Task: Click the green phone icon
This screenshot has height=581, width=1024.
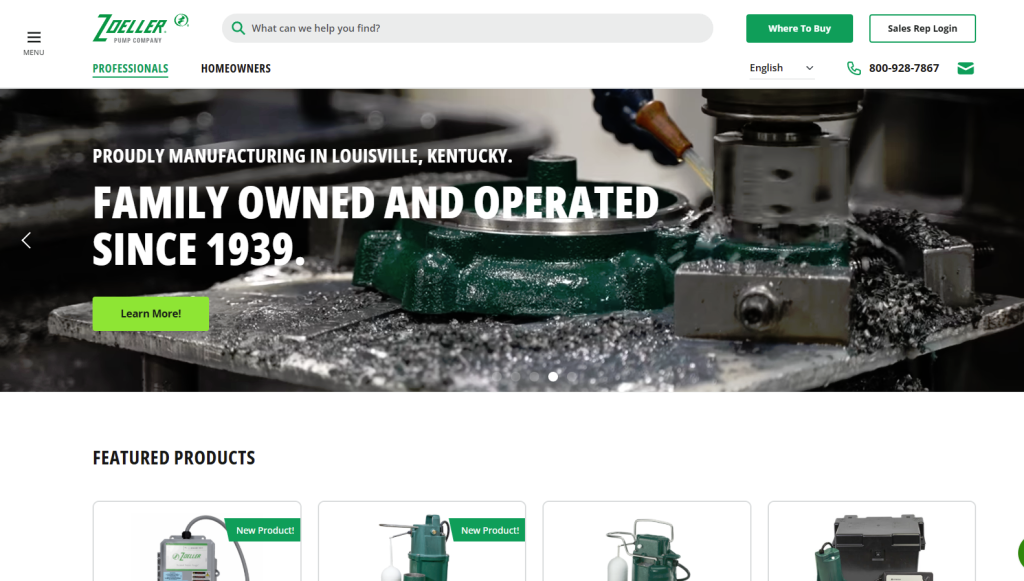Action: (x=854, y=68)
